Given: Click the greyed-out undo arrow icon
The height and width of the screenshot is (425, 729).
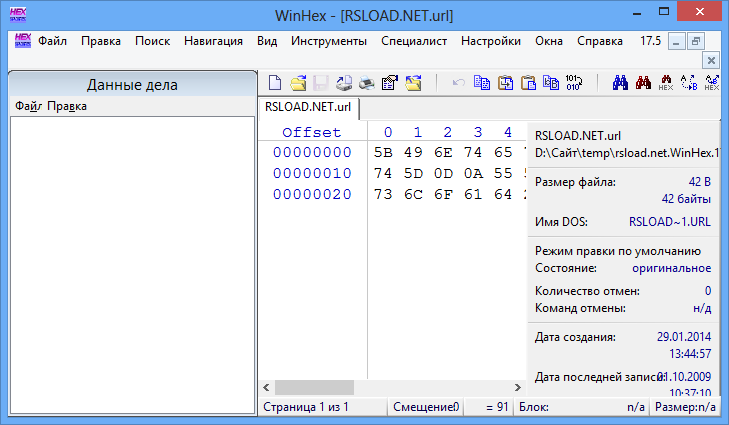Looking at the screenshot, I should pos(458,83).
